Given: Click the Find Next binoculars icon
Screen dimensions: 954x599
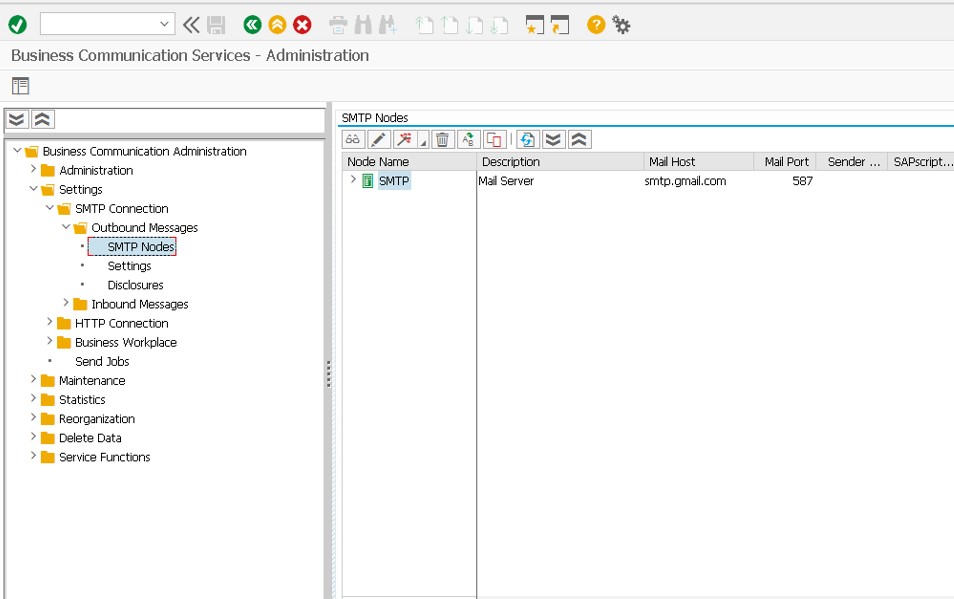Looking at the screenshot, I should [x=388, y=25].
